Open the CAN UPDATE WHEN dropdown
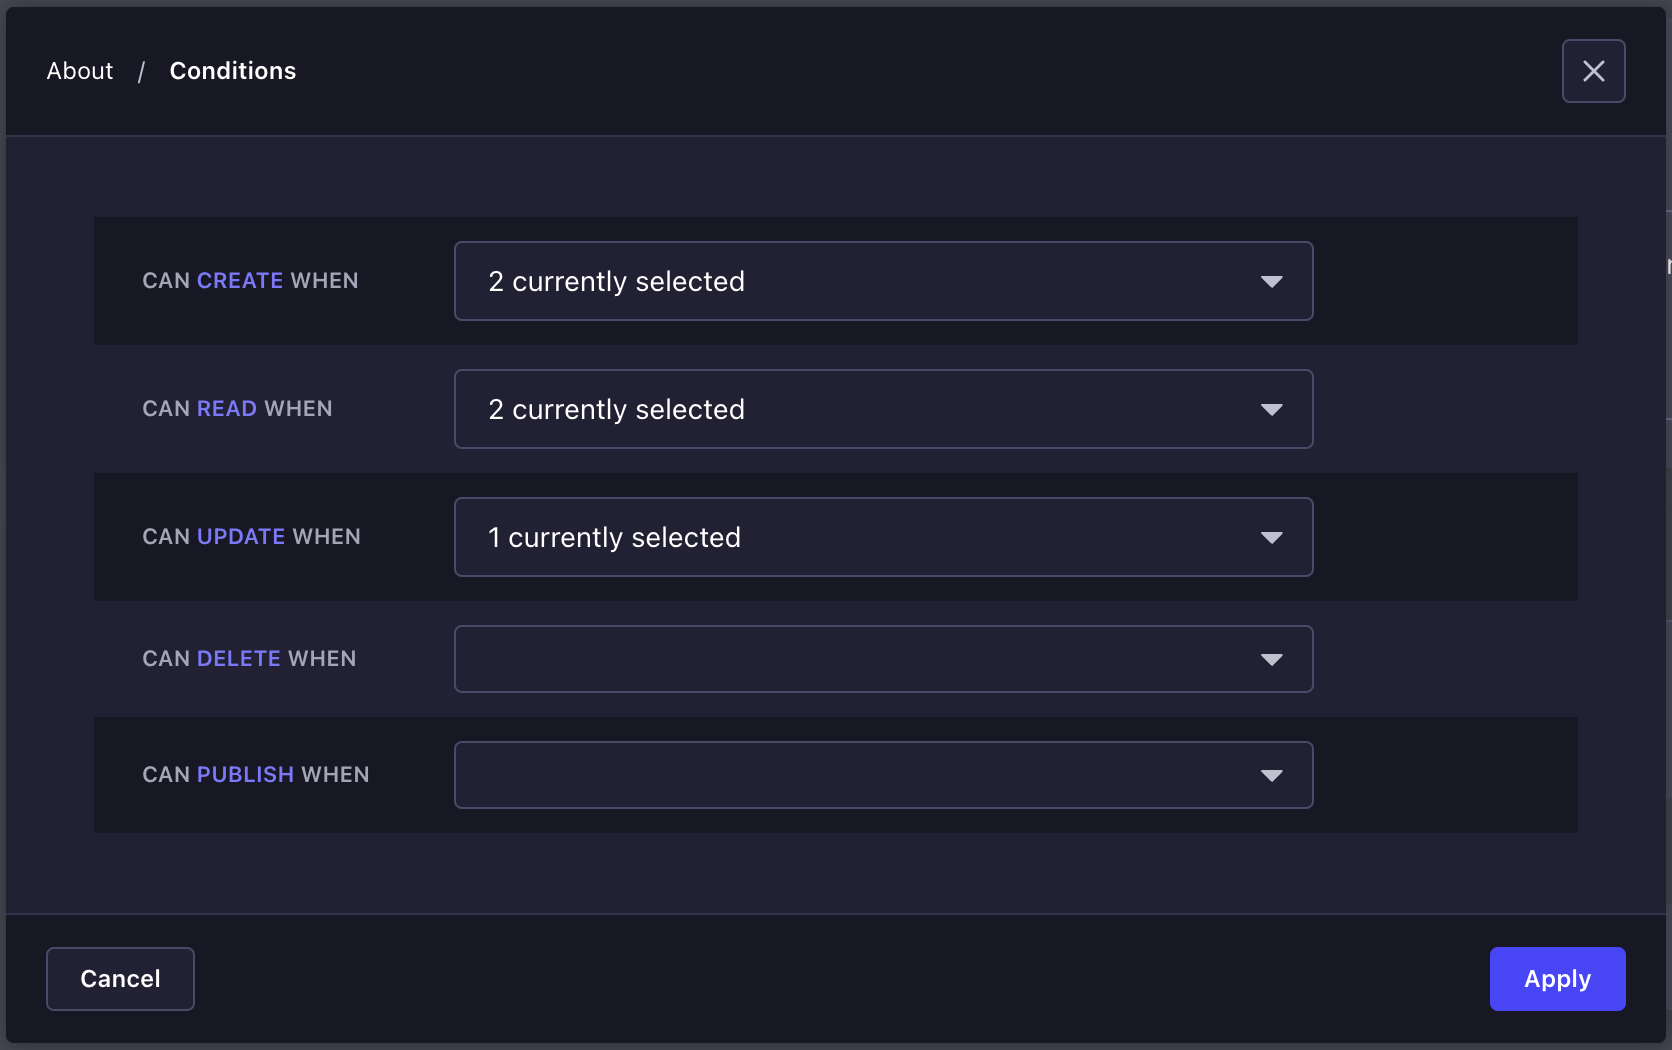Viewport: 1672px width, 1050px height. [x=883, y=537]
